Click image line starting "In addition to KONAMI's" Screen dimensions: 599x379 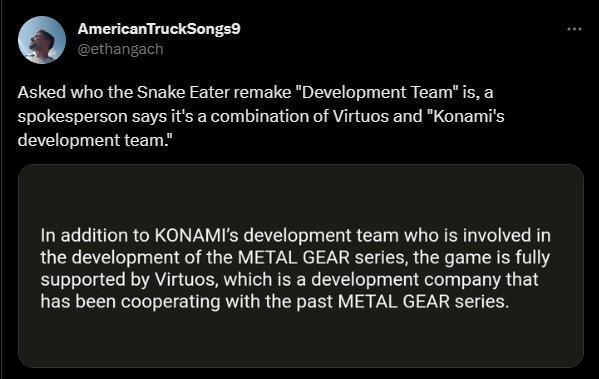(296, 235)
